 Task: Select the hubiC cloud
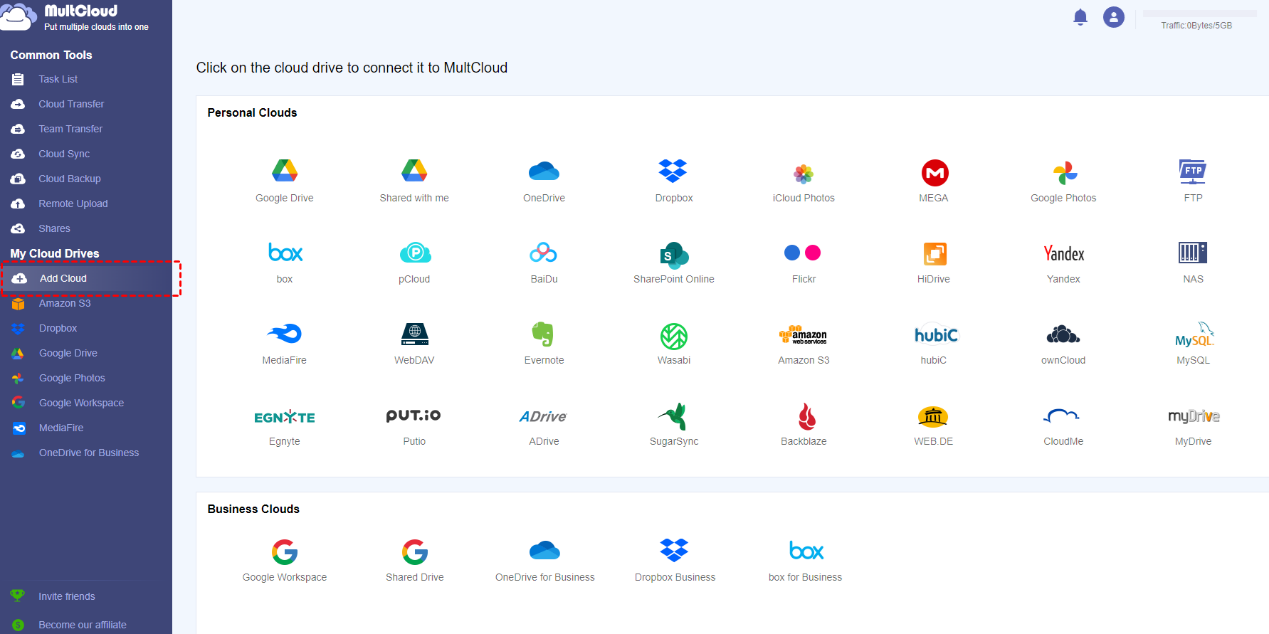click(x=934, y=343)
